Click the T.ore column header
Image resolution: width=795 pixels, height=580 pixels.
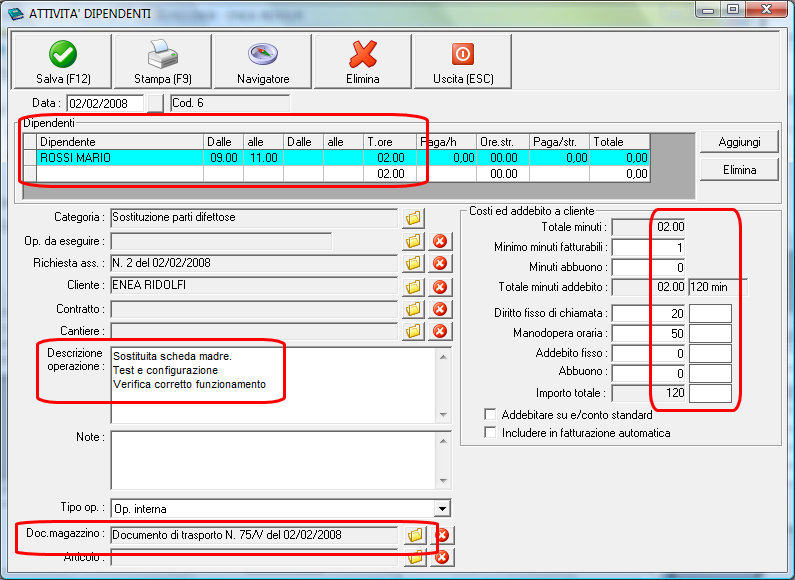coord(390,142)
